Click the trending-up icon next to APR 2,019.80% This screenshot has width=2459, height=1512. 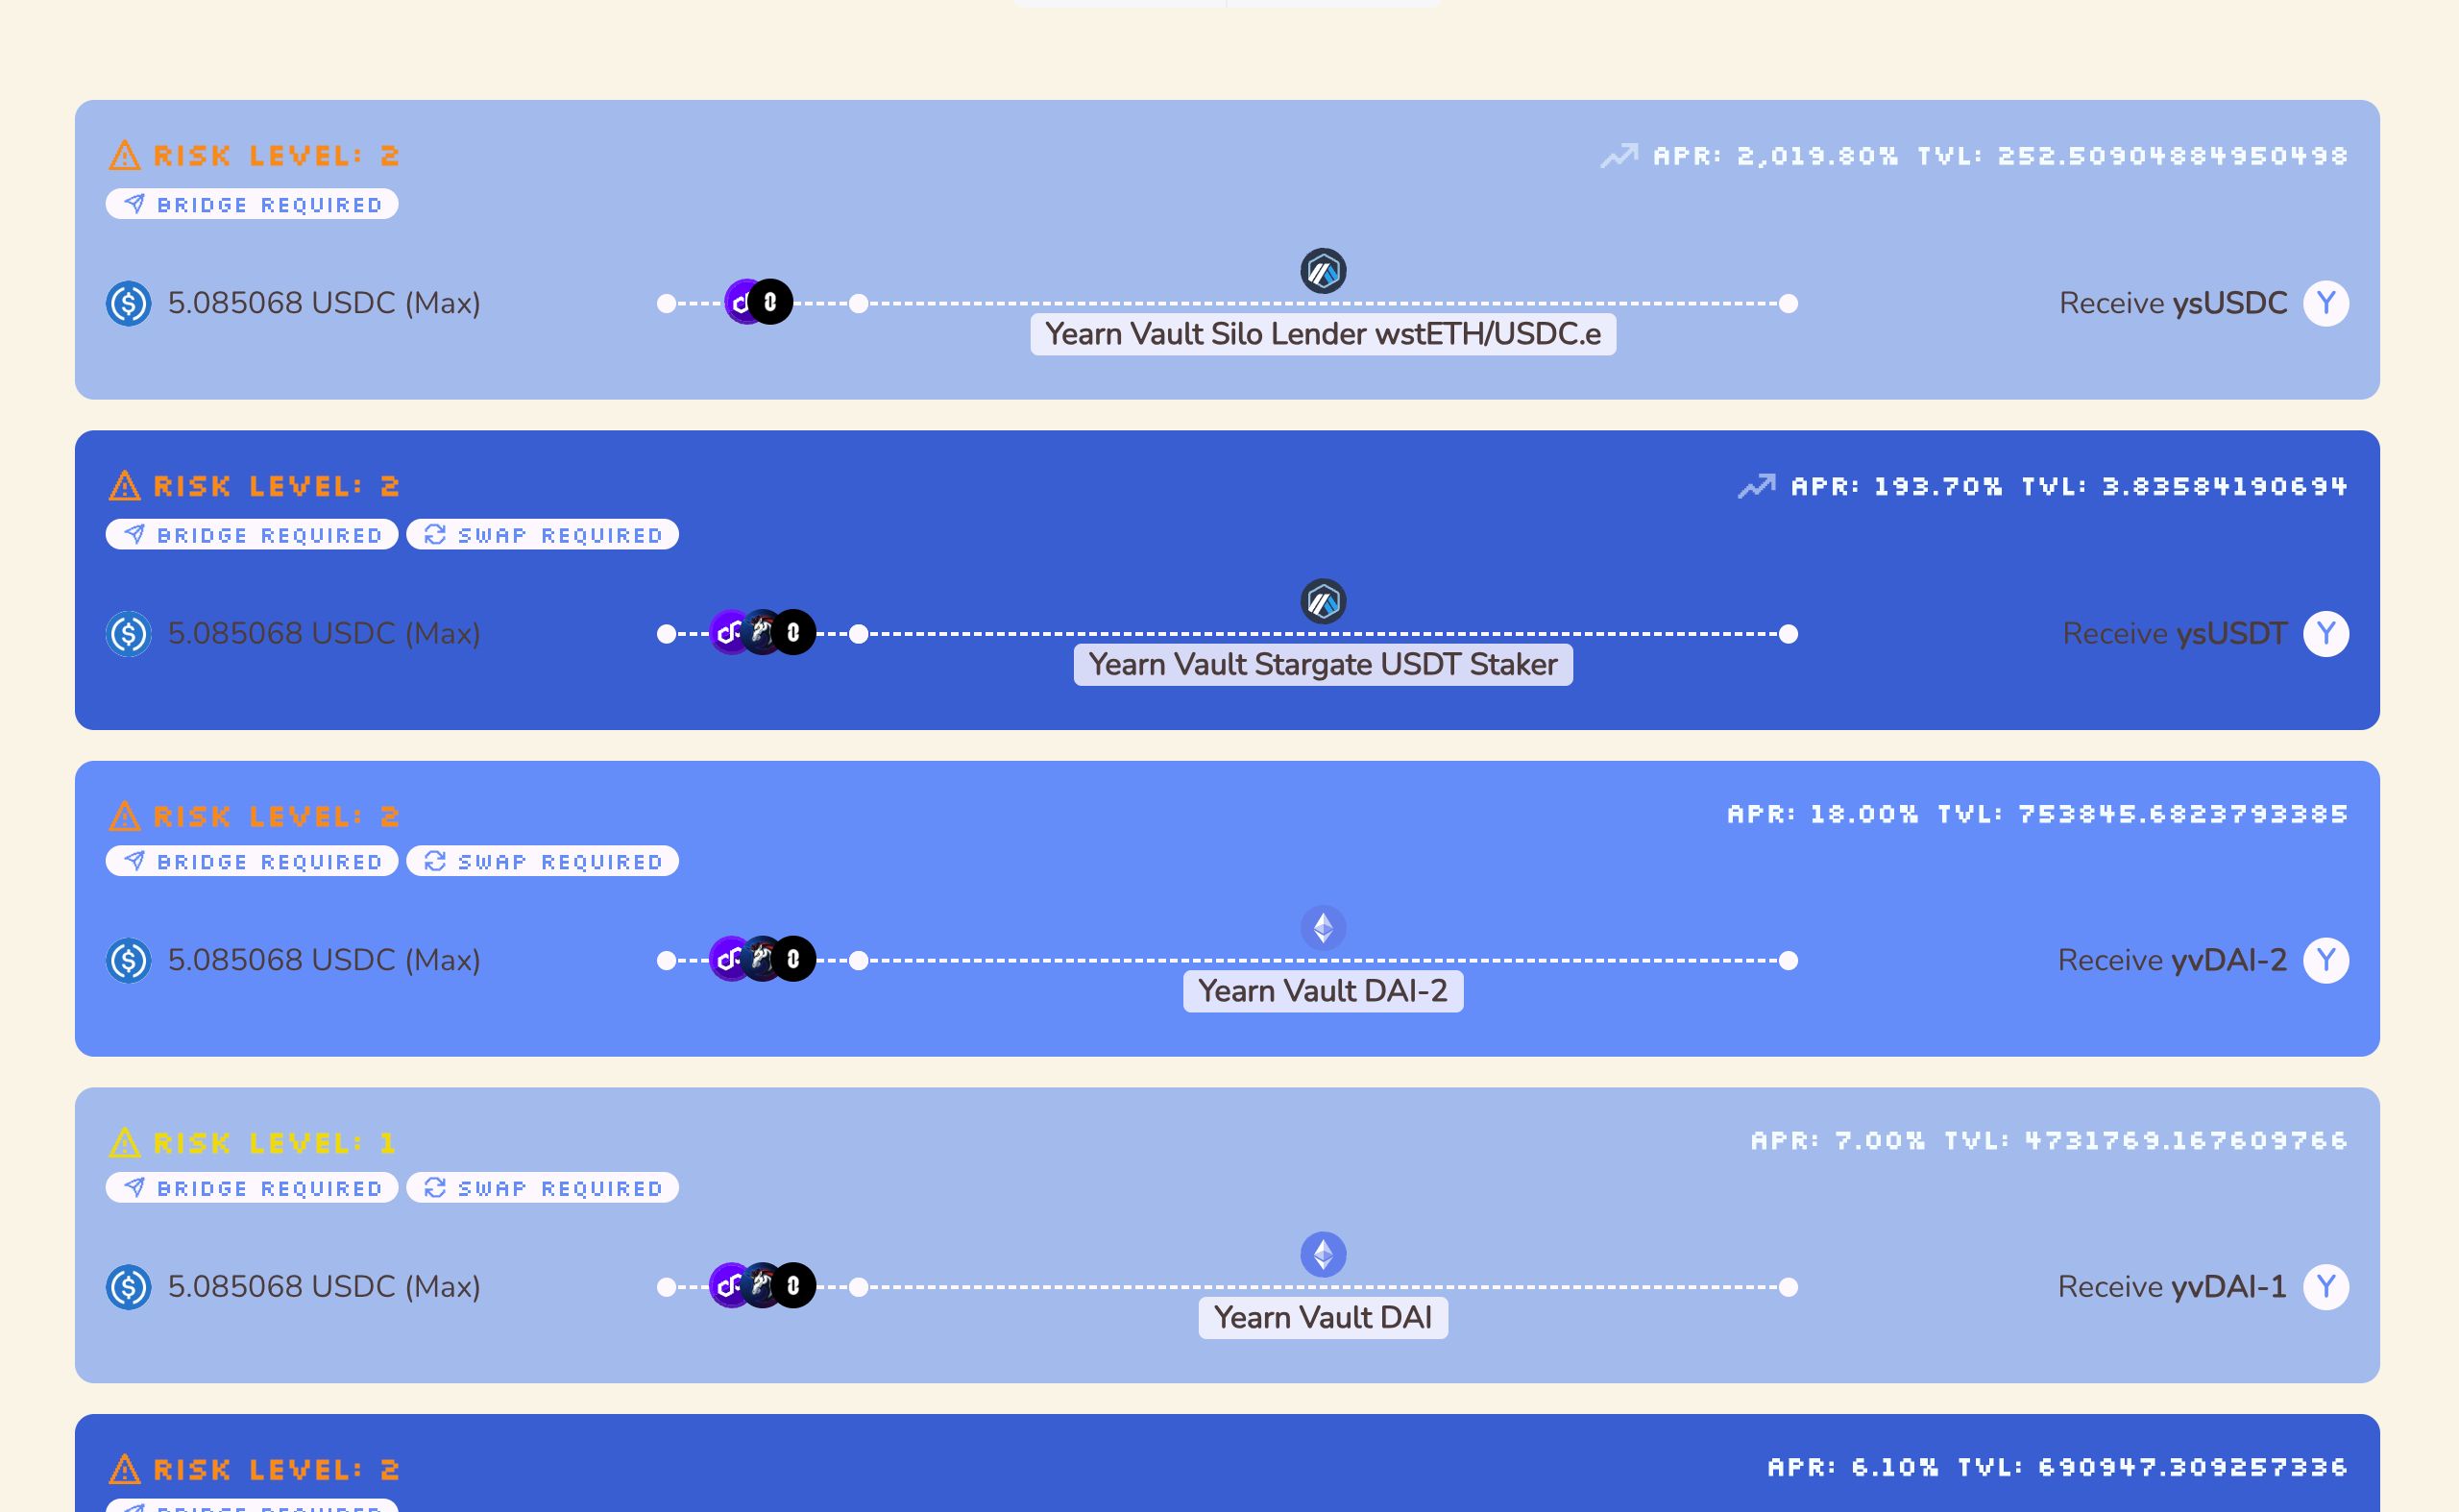coord(1619,156)
